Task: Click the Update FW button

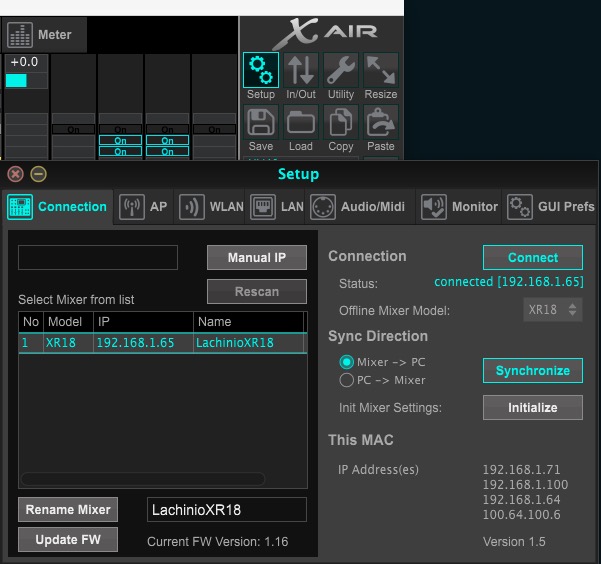Action: click(68, 539)
